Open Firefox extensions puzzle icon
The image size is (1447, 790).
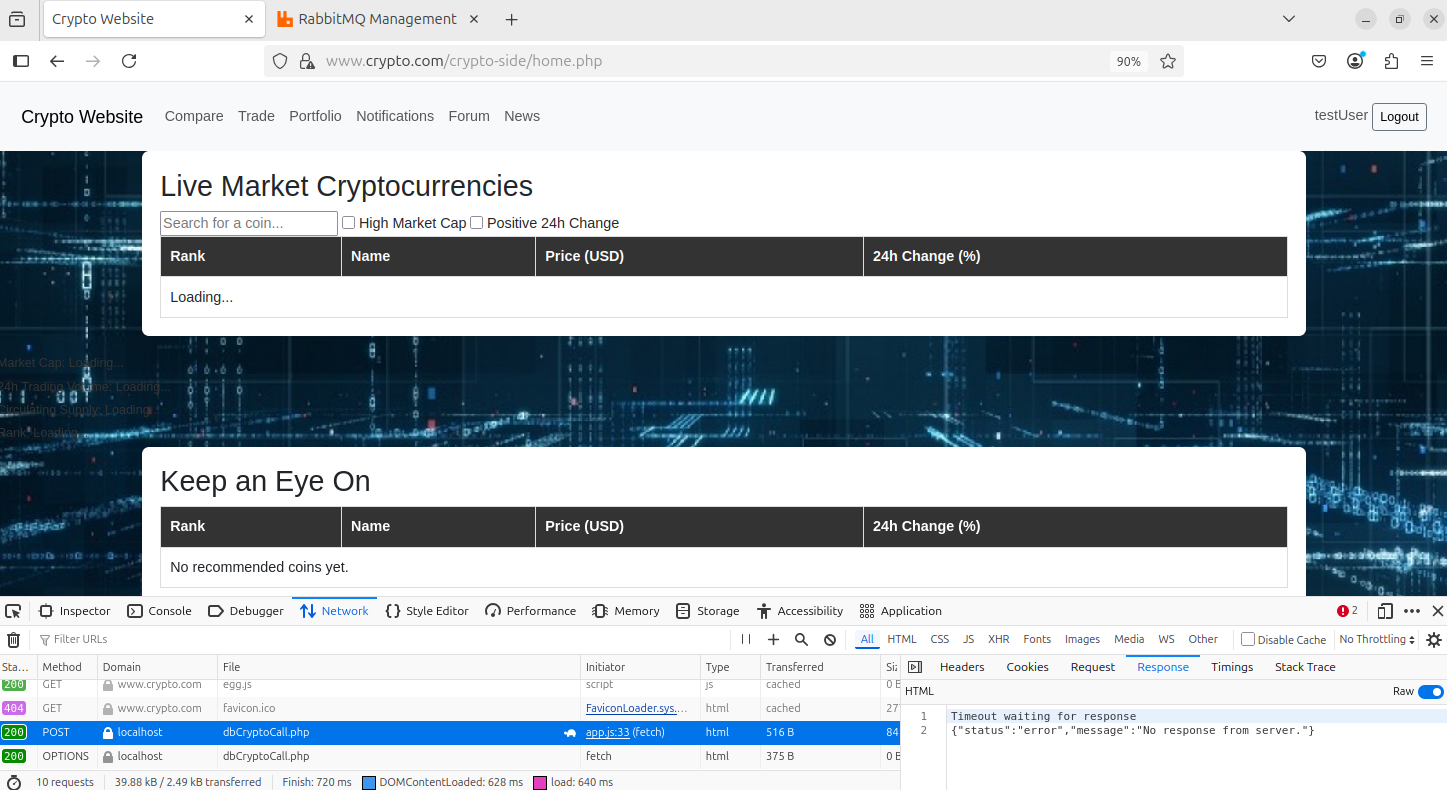1391,61
